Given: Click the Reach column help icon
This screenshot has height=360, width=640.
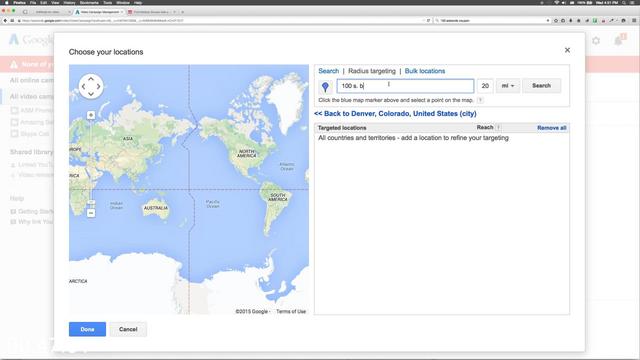Looking at the screenshot, I should (498, 127).
